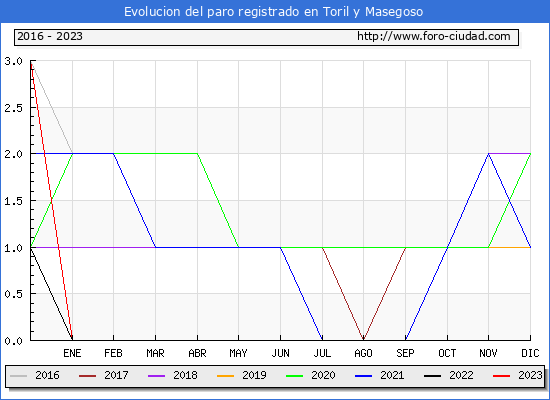Click the green 2020 line's ABR point at 2.0

point(197,154)
